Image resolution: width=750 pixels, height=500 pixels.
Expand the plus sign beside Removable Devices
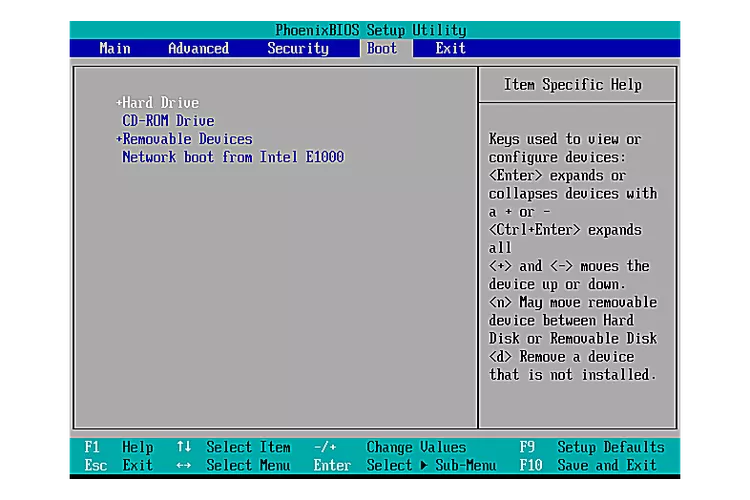pos(119,139)
